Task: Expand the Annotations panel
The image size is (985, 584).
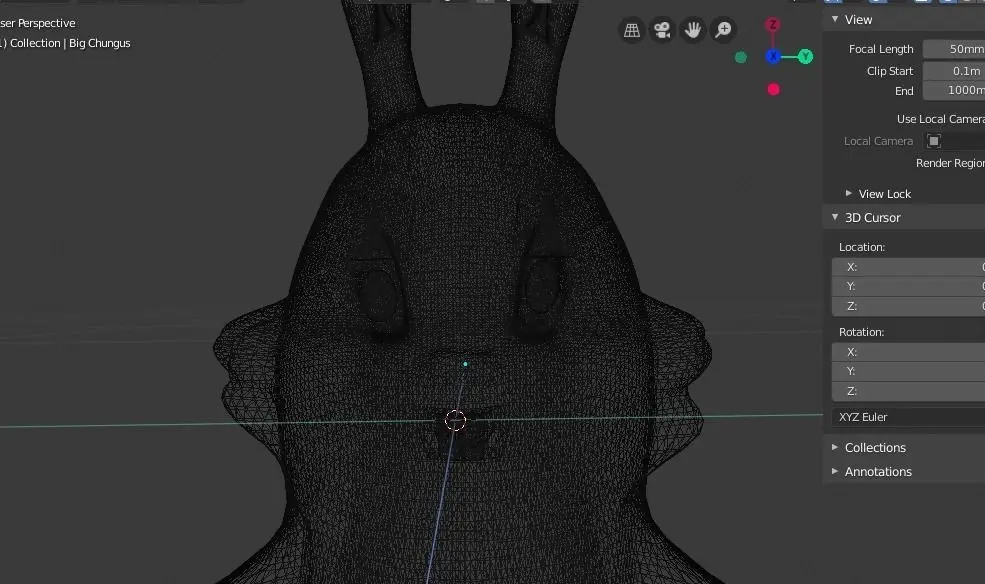Action: pyautogui.click(x=835, y=471)
